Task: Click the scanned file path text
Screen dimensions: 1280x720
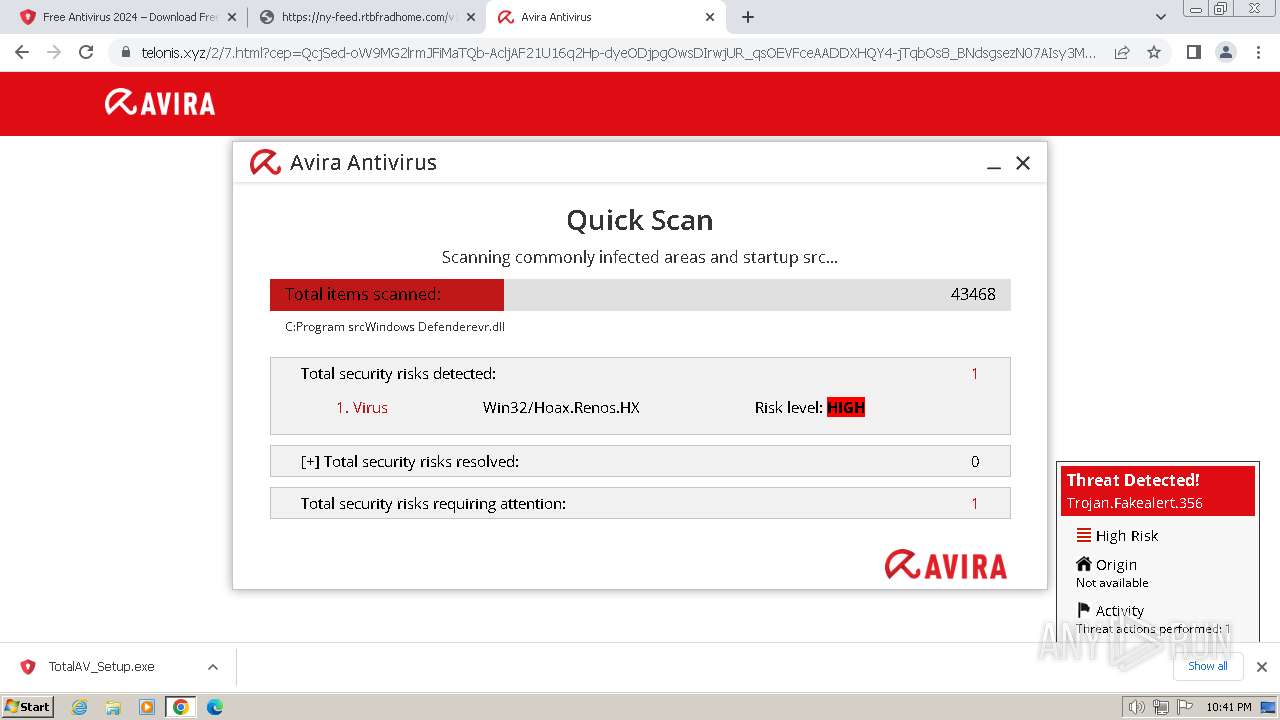Action: tap(395, 327)
